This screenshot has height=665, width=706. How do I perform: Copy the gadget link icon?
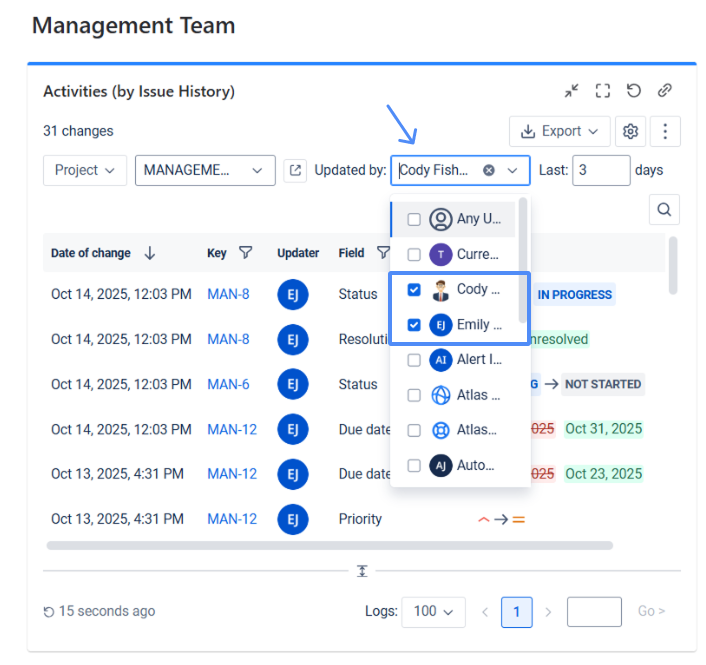pyautogui.click(x=664, y=91)
